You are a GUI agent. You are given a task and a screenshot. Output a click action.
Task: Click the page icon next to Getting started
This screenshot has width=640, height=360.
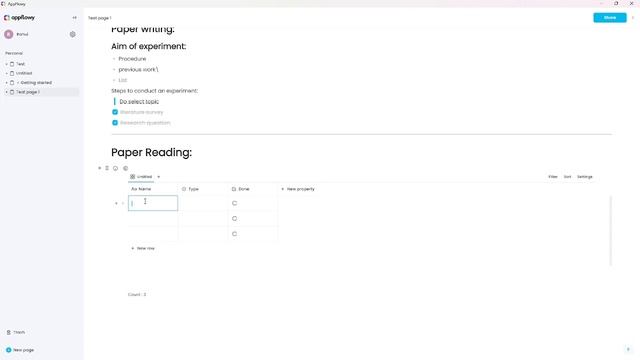[12, 83]
